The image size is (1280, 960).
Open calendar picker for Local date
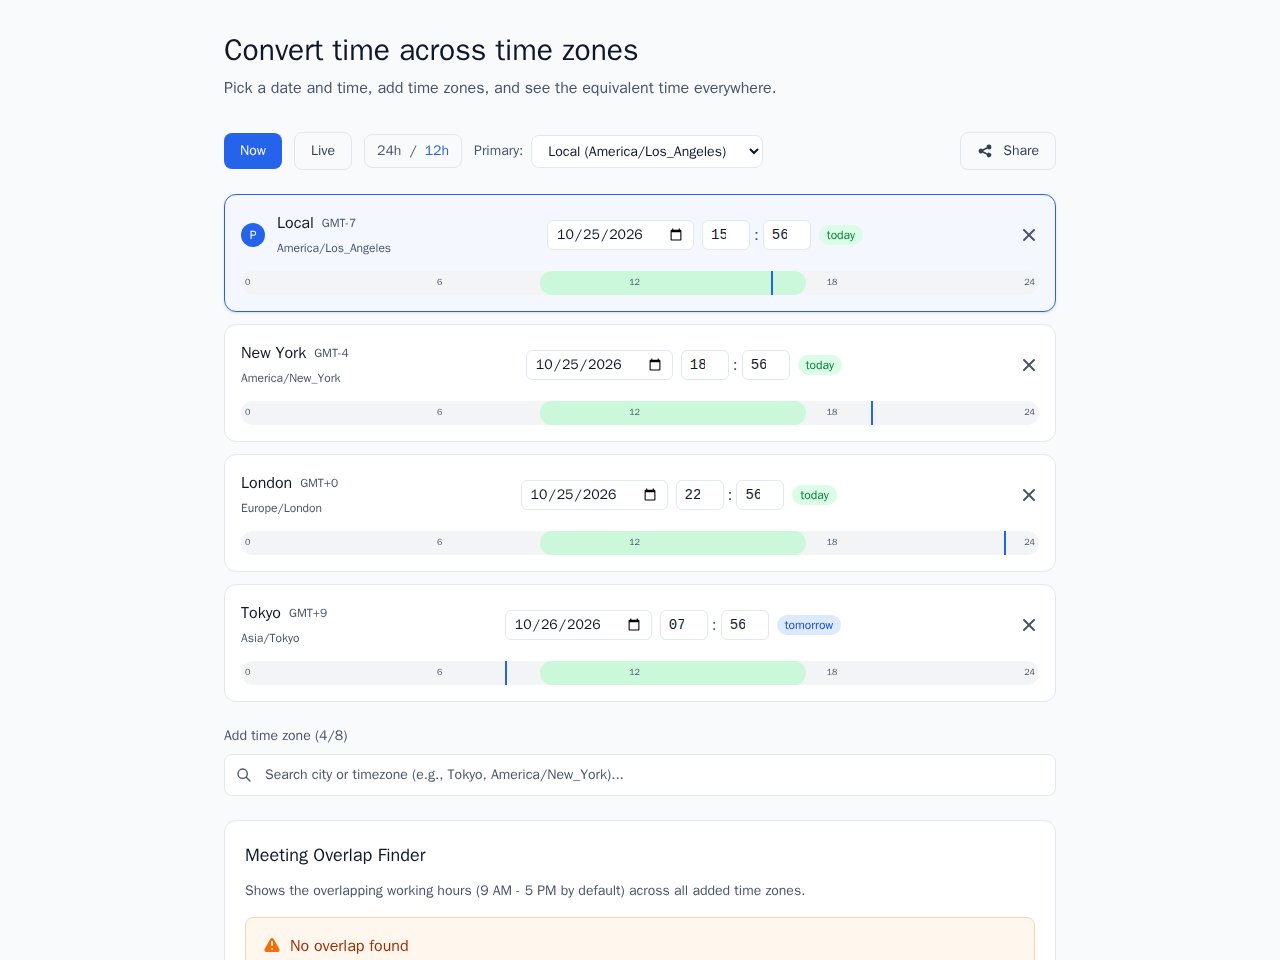click(x=676, y=235)
